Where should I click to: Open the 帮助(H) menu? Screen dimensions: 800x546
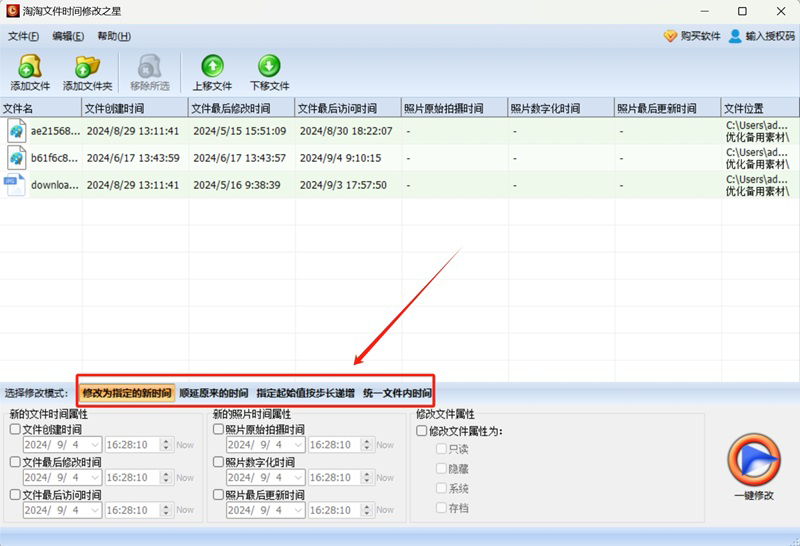[x=114, y=36]
